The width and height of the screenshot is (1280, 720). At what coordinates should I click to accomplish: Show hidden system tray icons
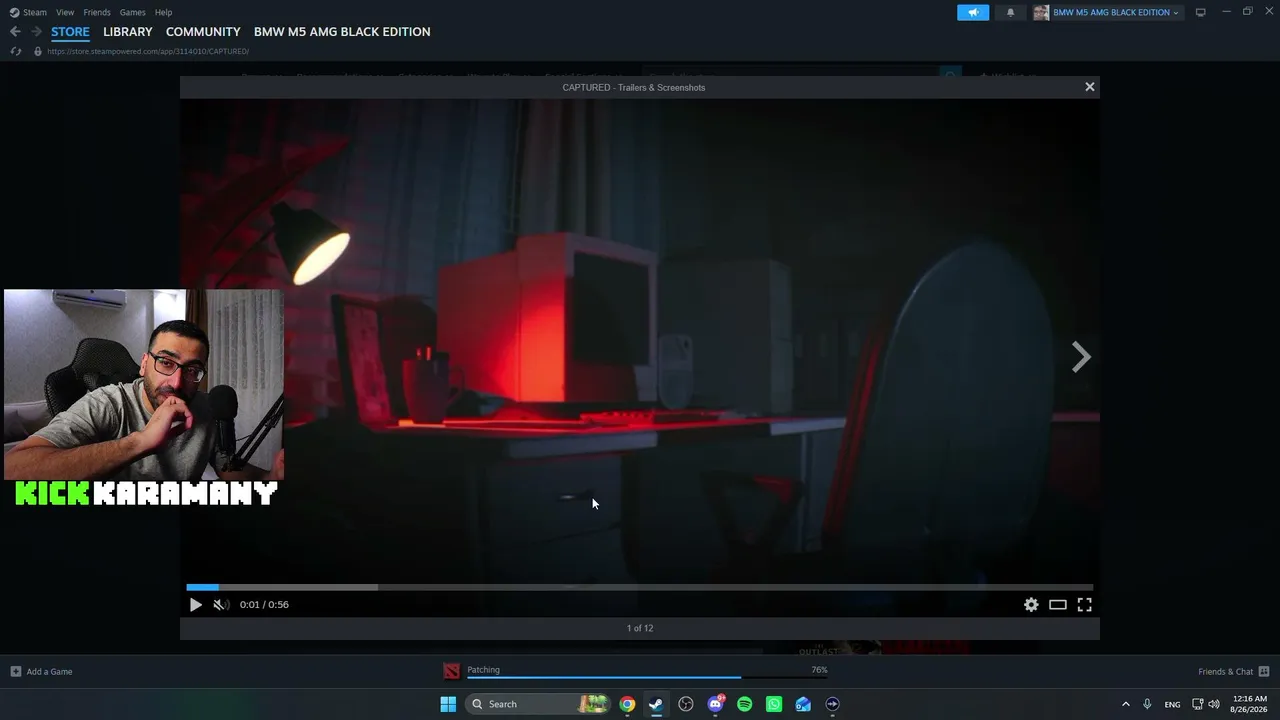[1125, 704]
